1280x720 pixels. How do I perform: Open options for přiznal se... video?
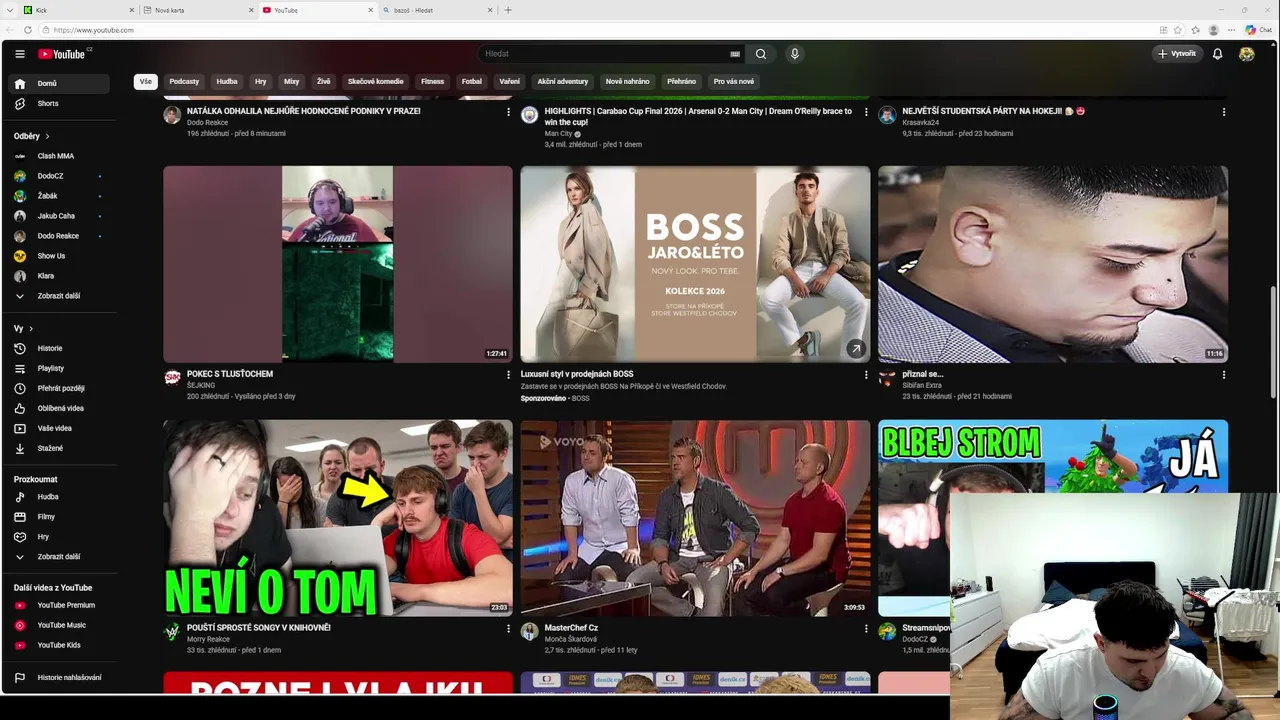coord(1224,375)
